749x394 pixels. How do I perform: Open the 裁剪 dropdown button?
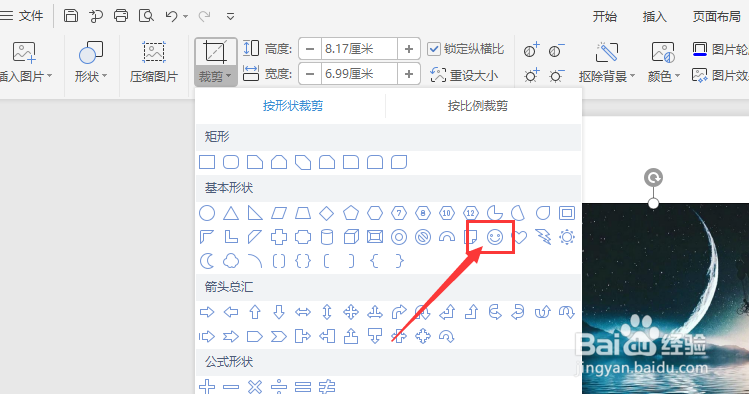(216, 76)
